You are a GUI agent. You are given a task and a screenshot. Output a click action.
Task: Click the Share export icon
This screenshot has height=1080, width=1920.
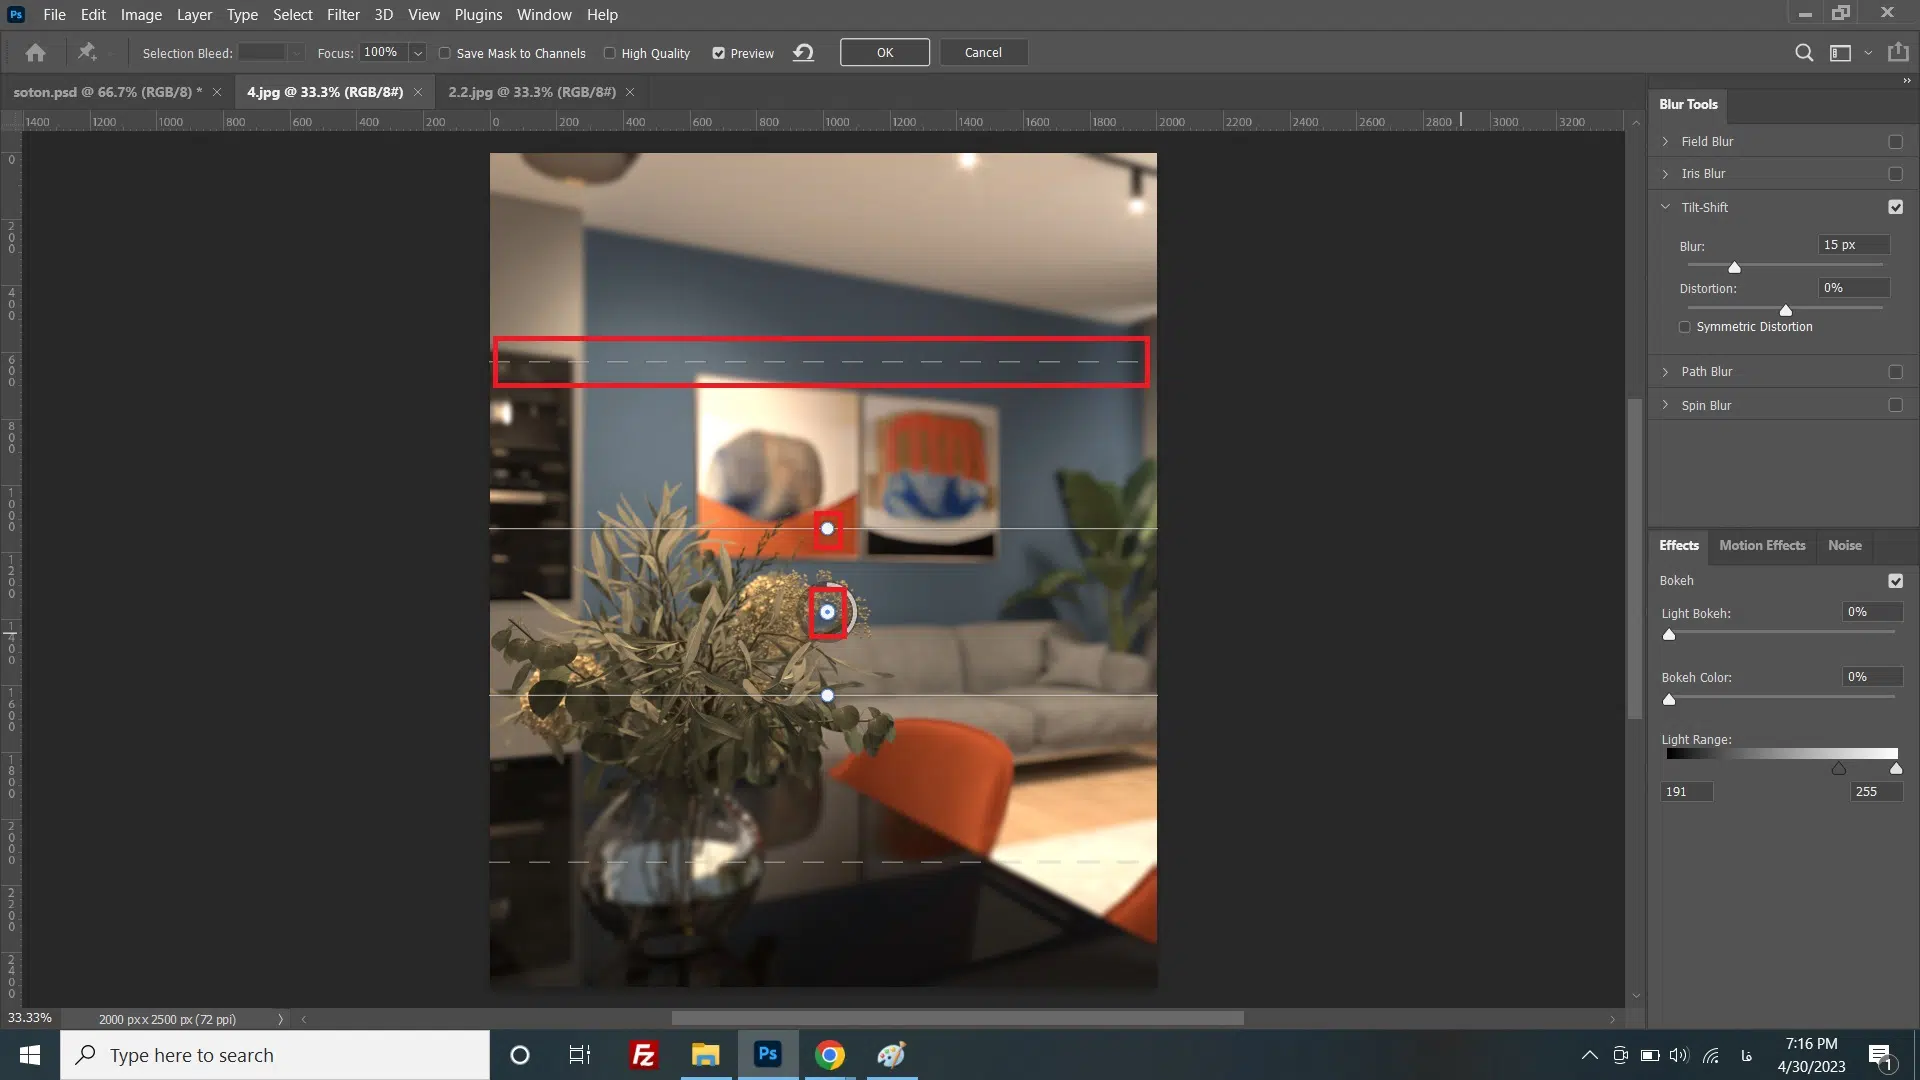click(x=1898, y=53)
